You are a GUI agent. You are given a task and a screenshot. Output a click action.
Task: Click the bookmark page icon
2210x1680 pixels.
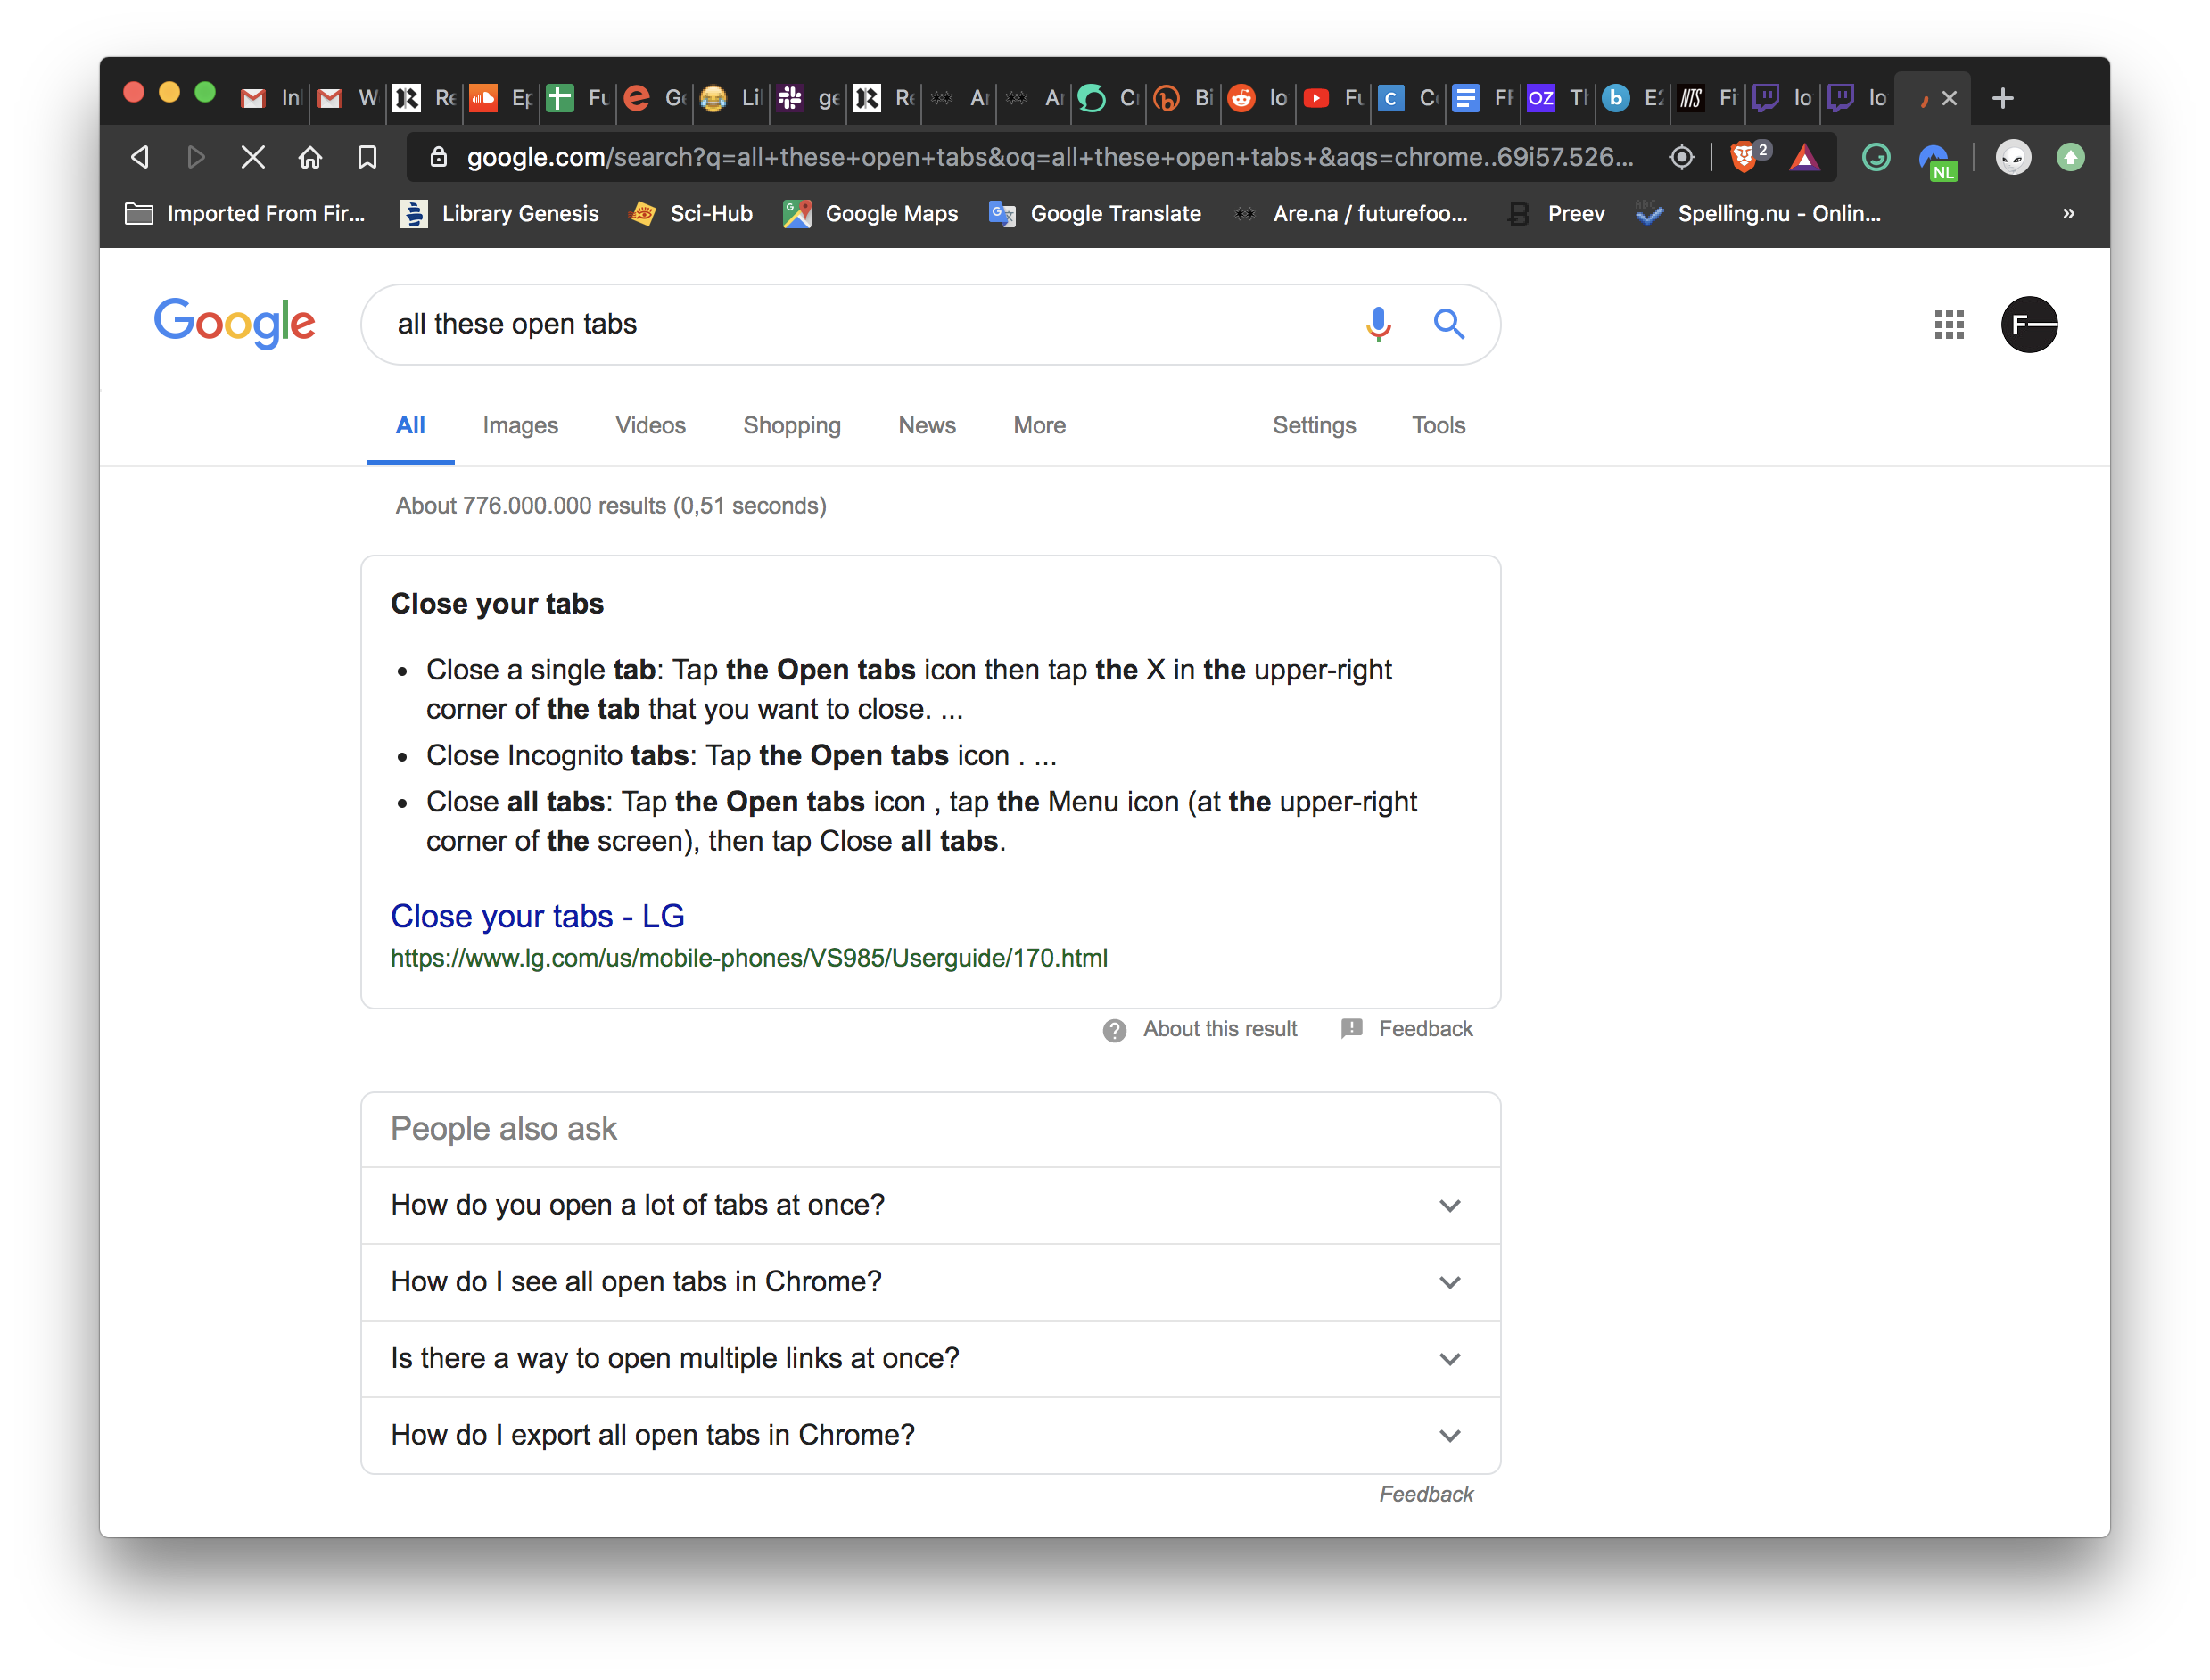[x=367, y=157]
